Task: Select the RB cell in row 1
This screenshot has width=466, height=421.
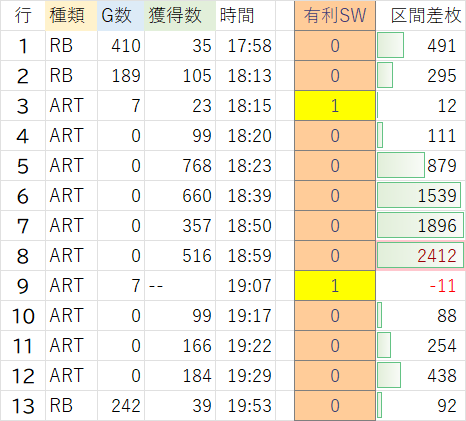Action: point(71,46)
